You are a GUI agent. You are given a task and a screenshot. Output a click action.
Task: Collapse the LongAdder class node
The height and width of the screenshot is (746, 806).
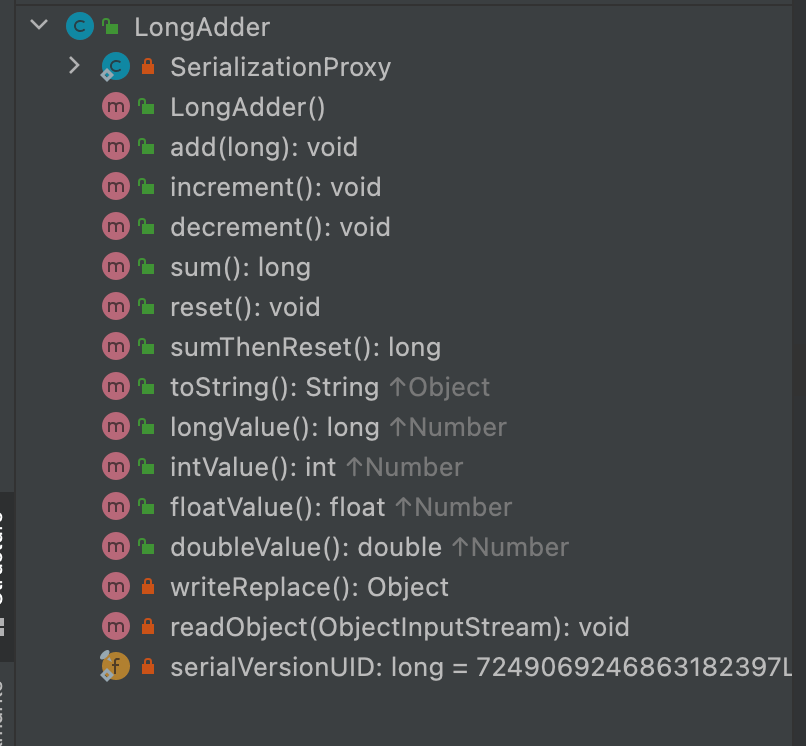[39, 25]
